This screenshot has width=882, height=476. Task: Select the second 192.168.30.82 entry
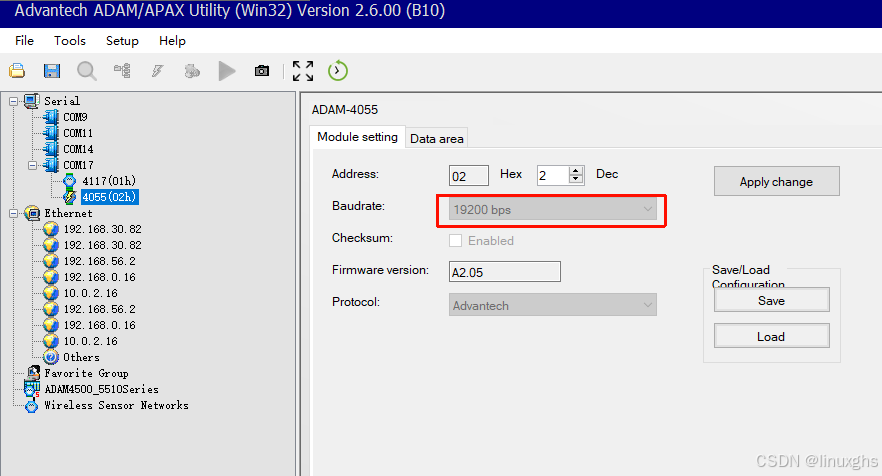coord(102,245)
